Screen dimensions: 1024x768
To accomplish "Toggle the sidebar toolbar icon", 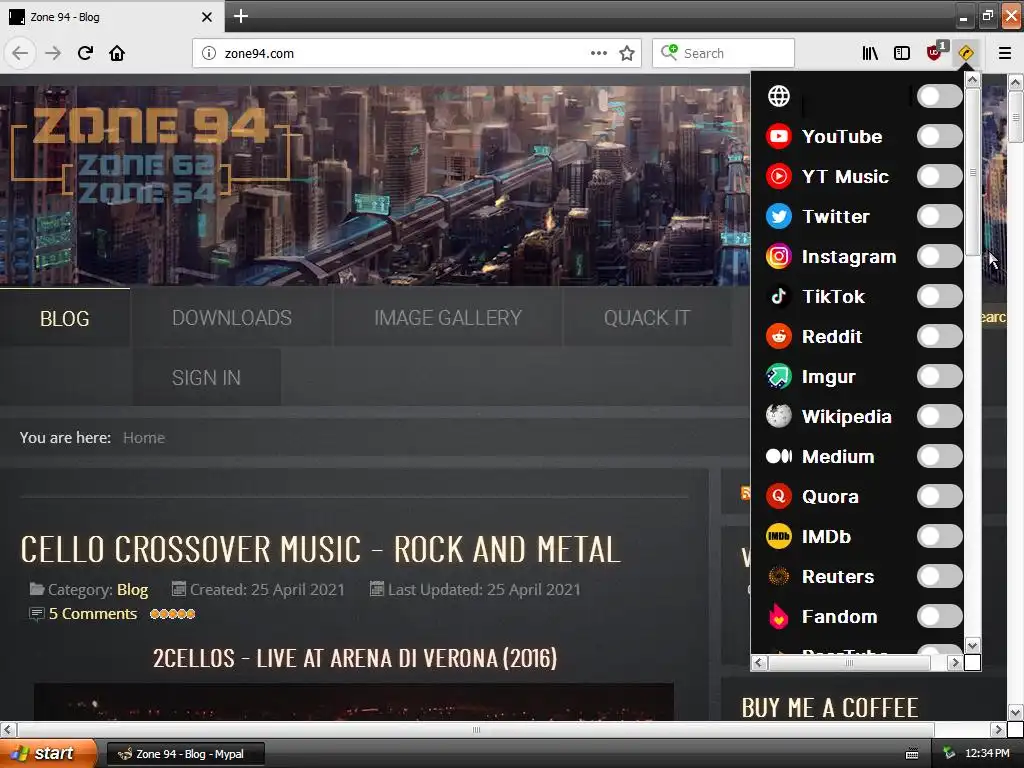I will (902, 53).
